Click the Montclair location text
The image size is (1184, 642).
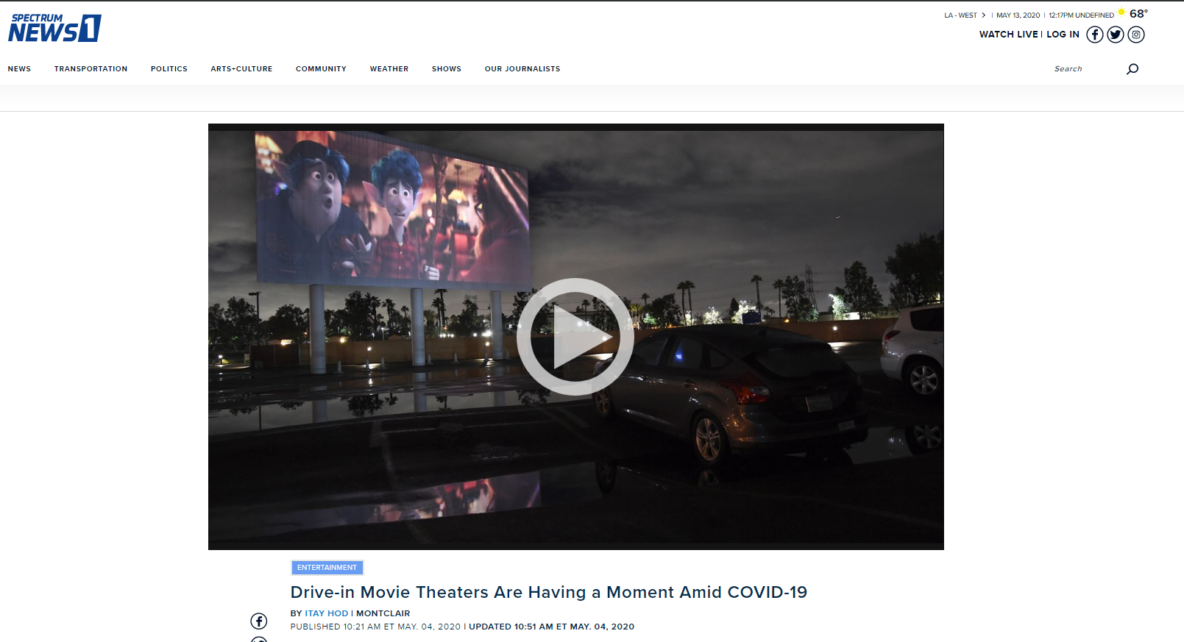[383, 613]
